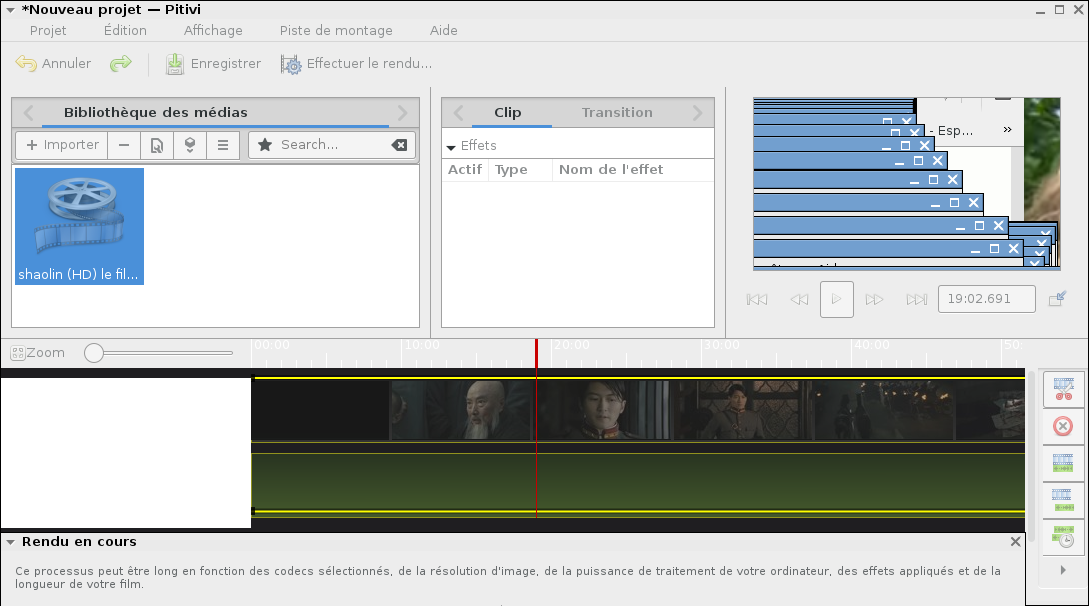Click the 30:00 mark on ruler

click(722, 345)
